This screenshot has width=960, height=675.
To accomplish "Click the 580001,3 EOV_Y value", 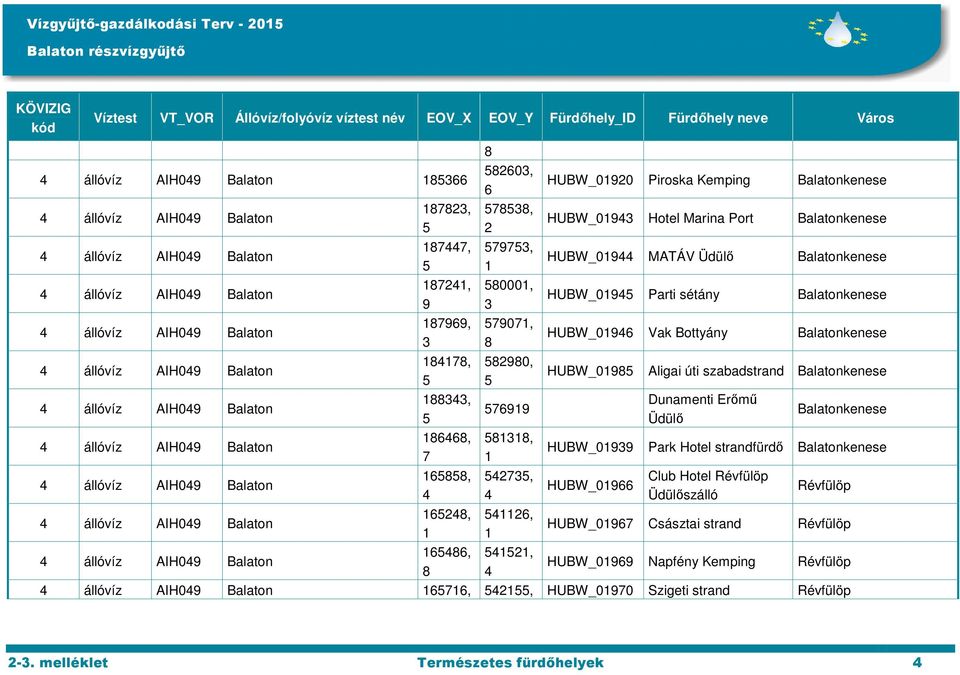I will pos(509,295).
